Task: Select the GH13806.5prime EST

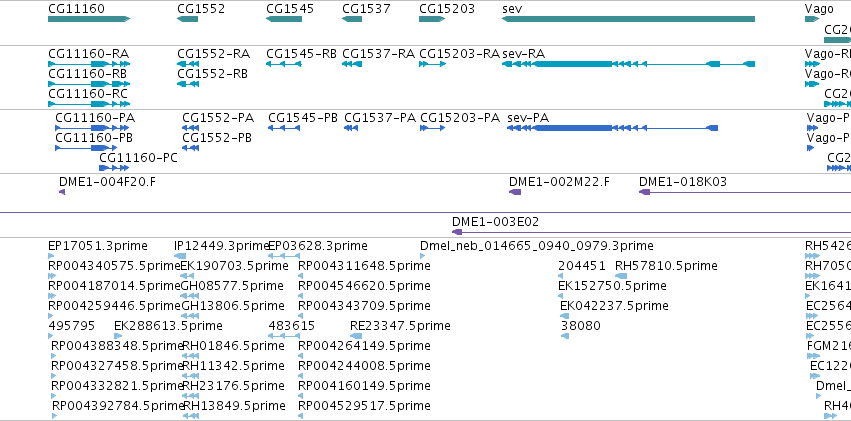Action: (x=189, y=316)
